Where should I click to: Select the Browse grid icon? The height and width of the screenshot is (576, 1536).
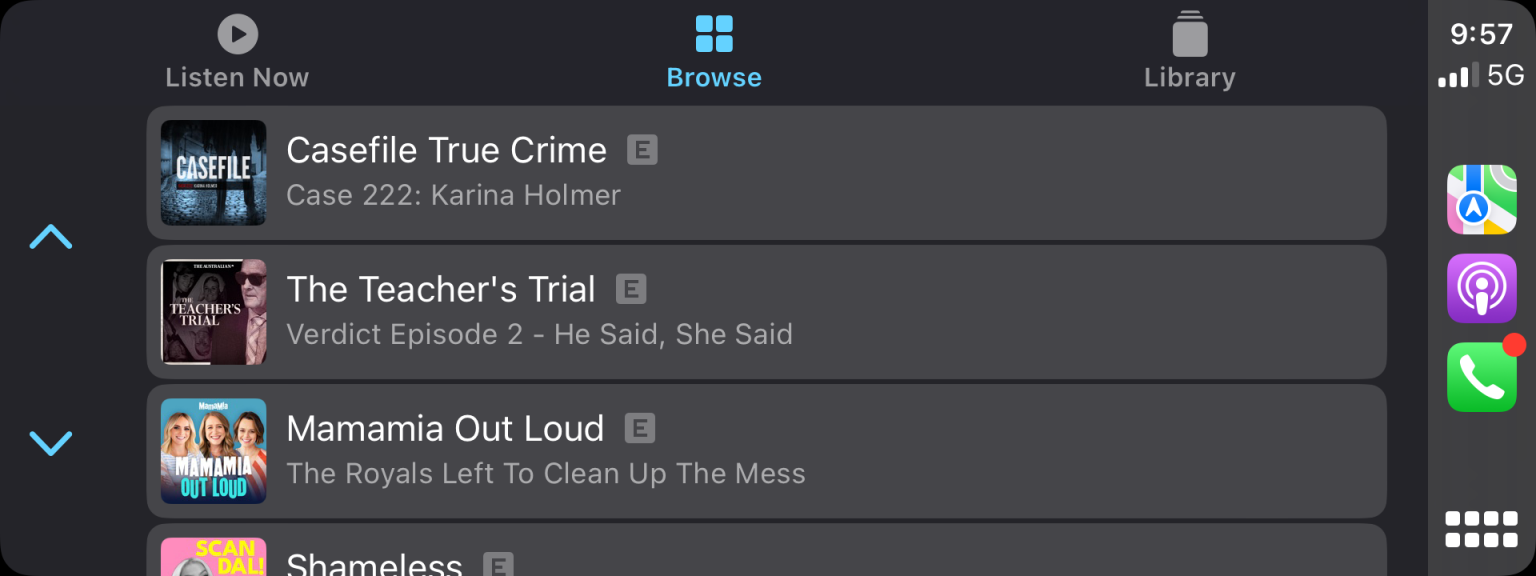click(714, 34)
